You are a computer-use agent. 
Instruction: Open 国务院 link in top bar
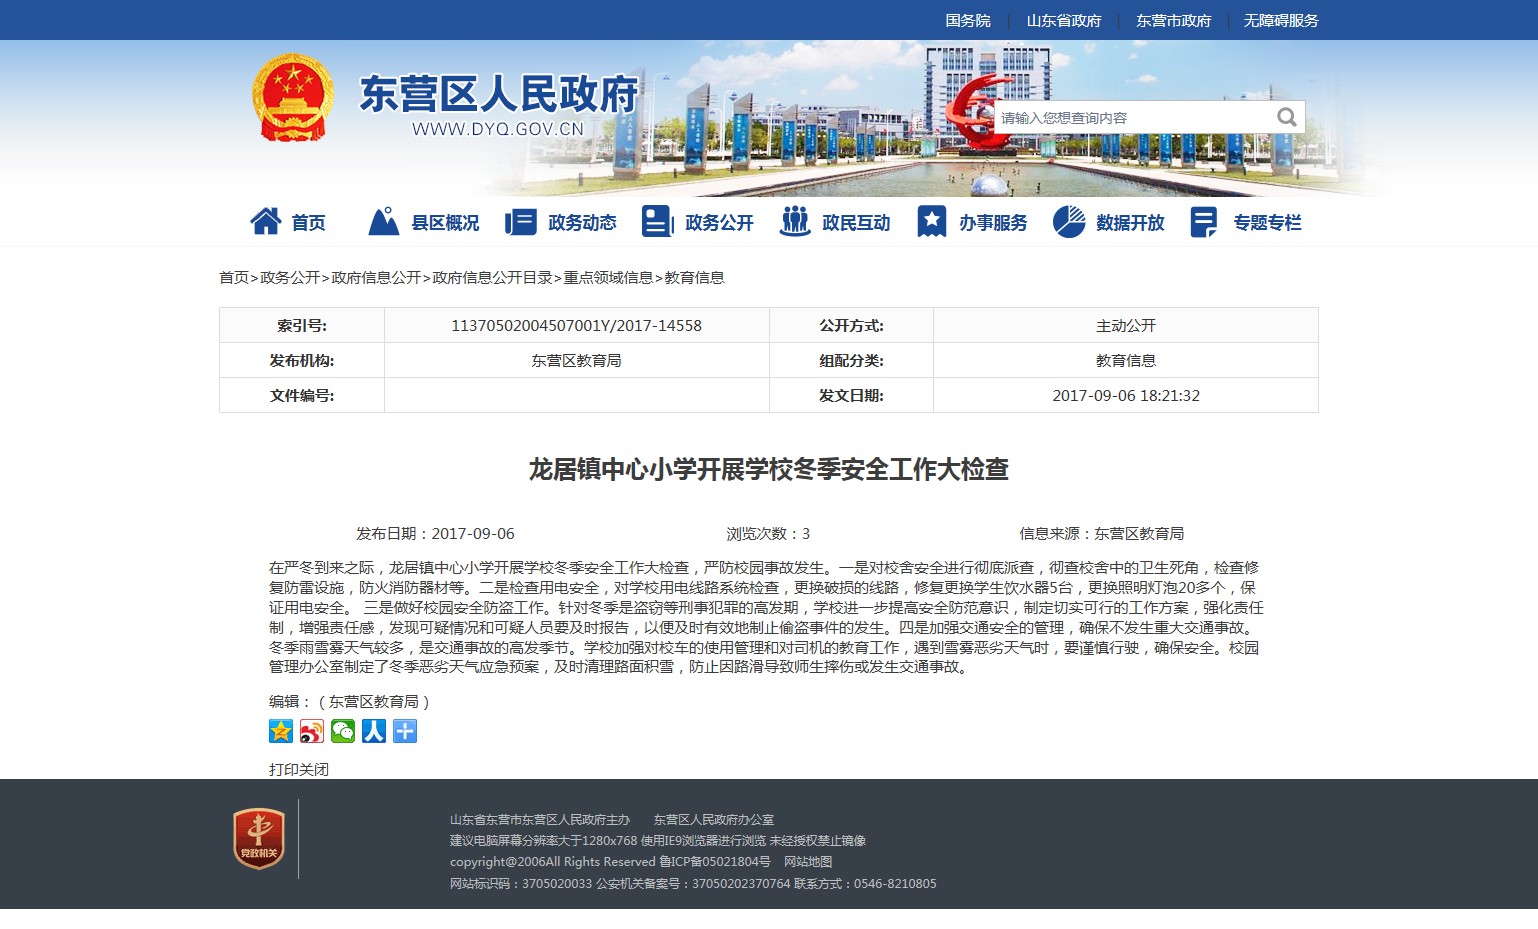pos(967,20)
